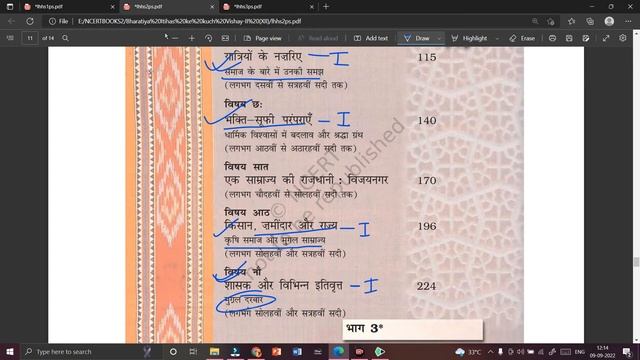The image size is (640, 360).
Task: Open weather widget showing 33°C
Action: [469, 351]
